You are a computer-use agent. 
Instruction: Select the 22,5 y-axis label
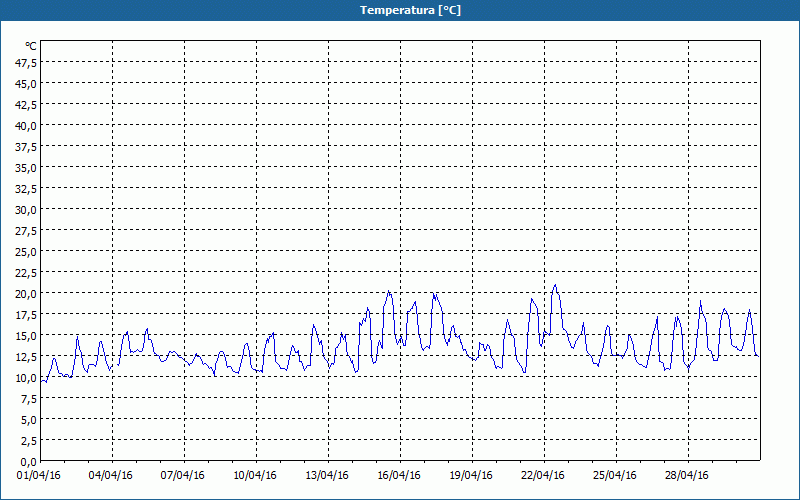pyautogui.click(x=26, y=273)
